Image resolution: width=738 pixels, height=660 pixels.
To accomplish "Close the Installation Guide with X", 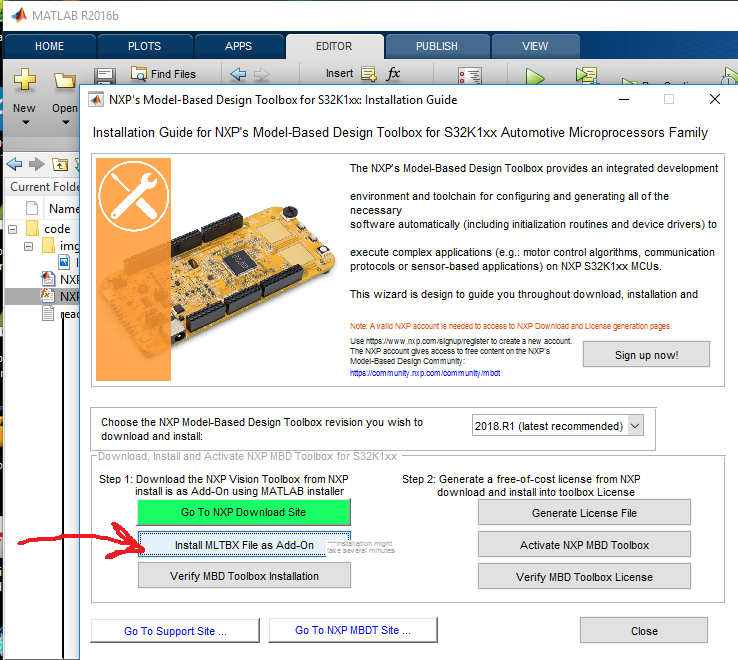I will click(x=715, y=99).
